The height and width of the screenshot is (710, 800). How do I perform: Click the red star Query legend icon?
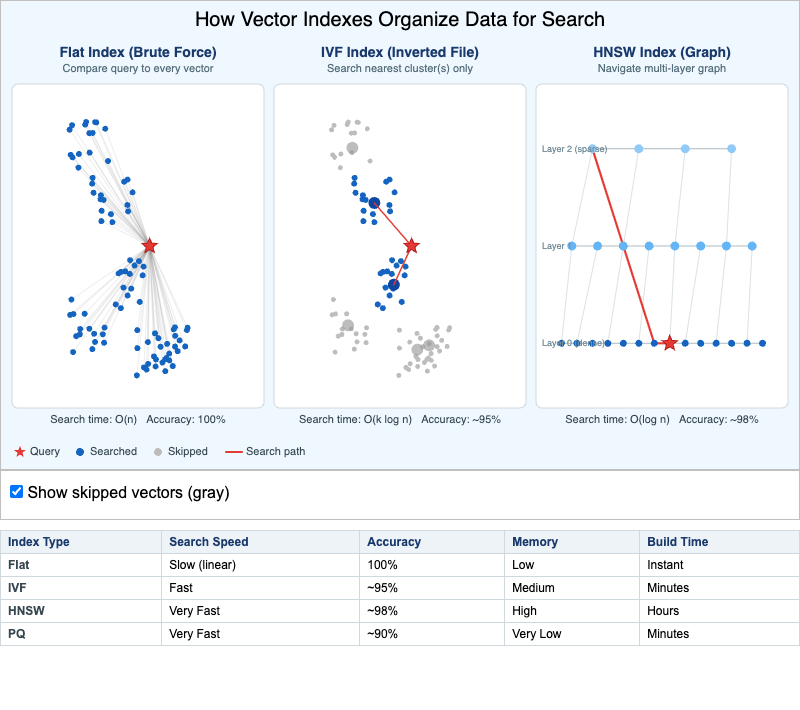coord(20,452)
